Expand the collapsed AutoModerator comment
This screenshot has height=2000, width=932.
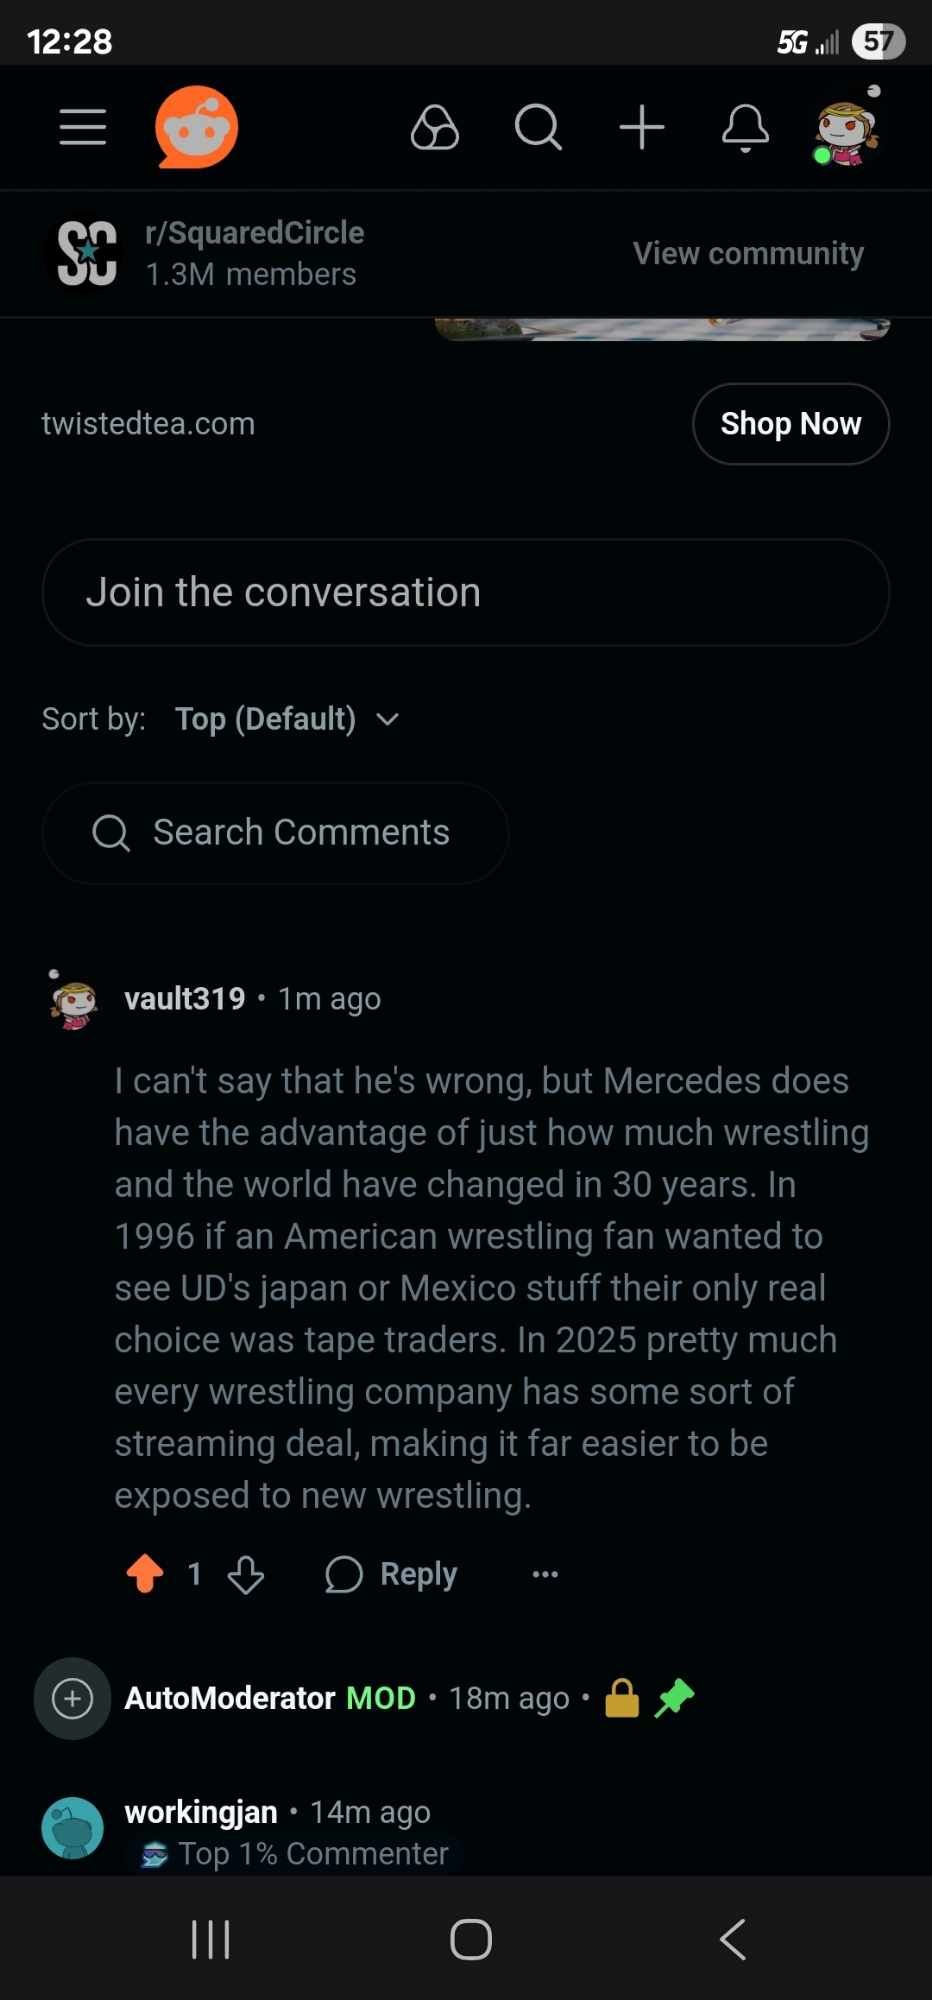[72, 1698]
